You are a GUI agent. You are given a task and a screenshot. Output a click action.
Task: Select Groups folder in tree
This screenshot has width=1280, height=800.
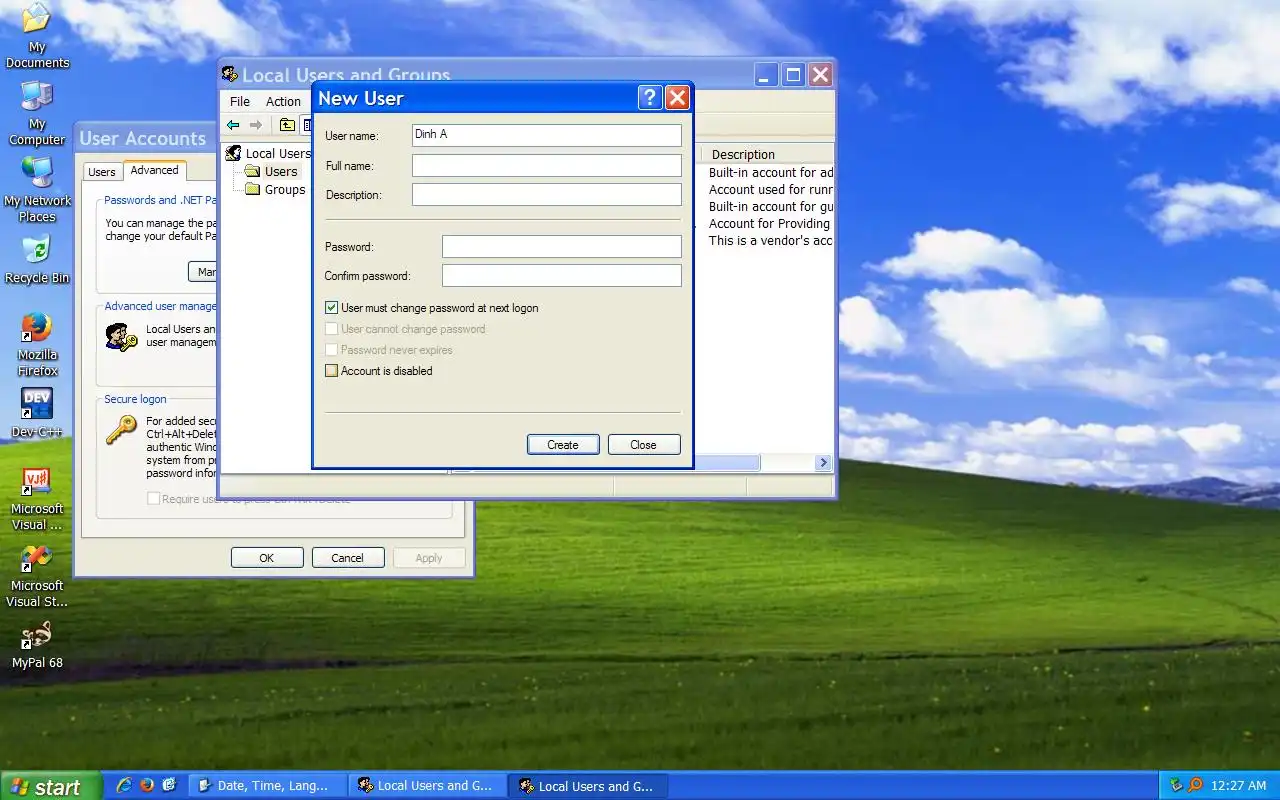pos(275,189)
